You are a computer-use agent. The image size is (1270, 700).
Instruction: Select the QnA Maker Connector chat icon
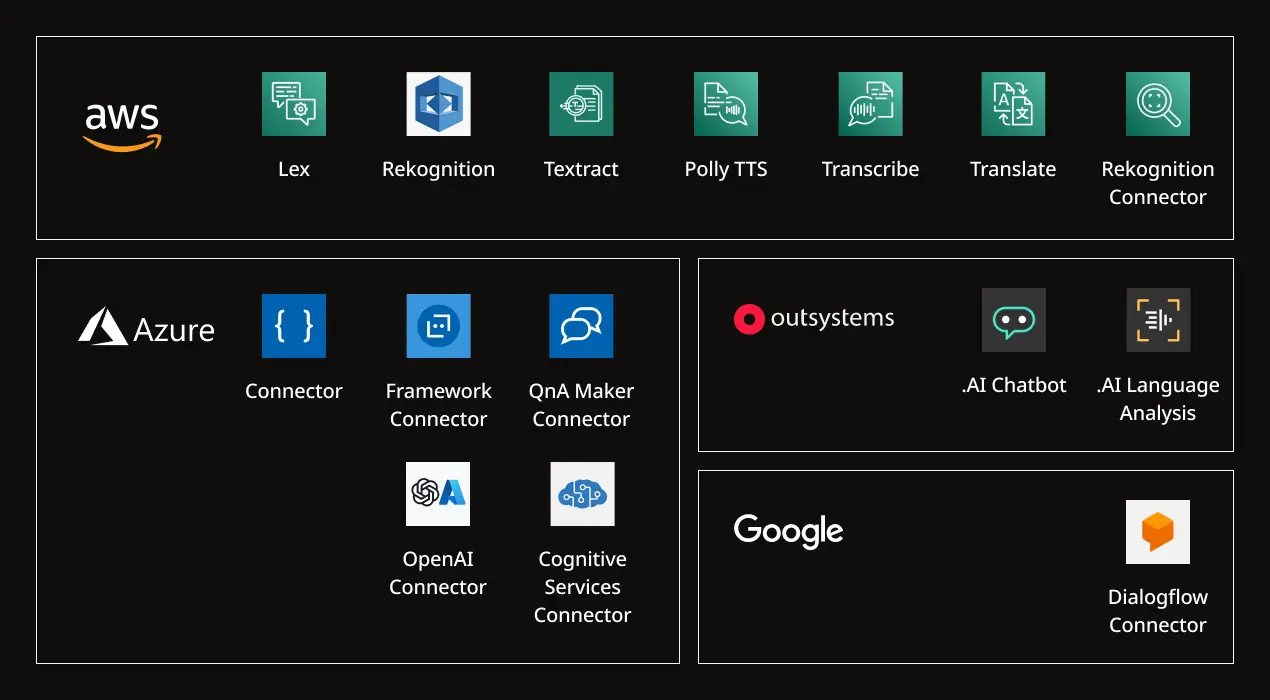click(581, 325)
